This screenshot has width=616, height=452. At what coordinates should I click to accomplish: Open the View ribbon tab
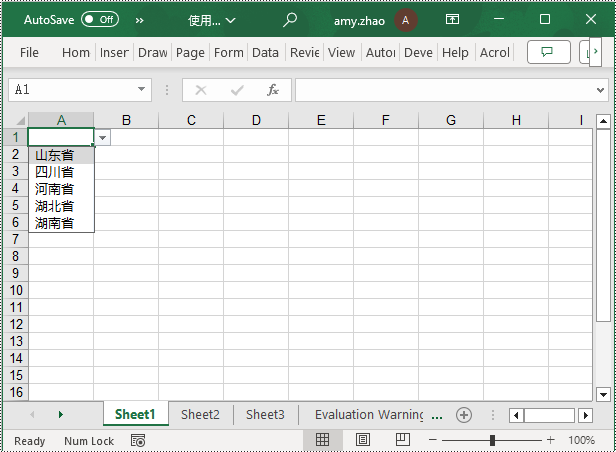(x=341, y=53)
